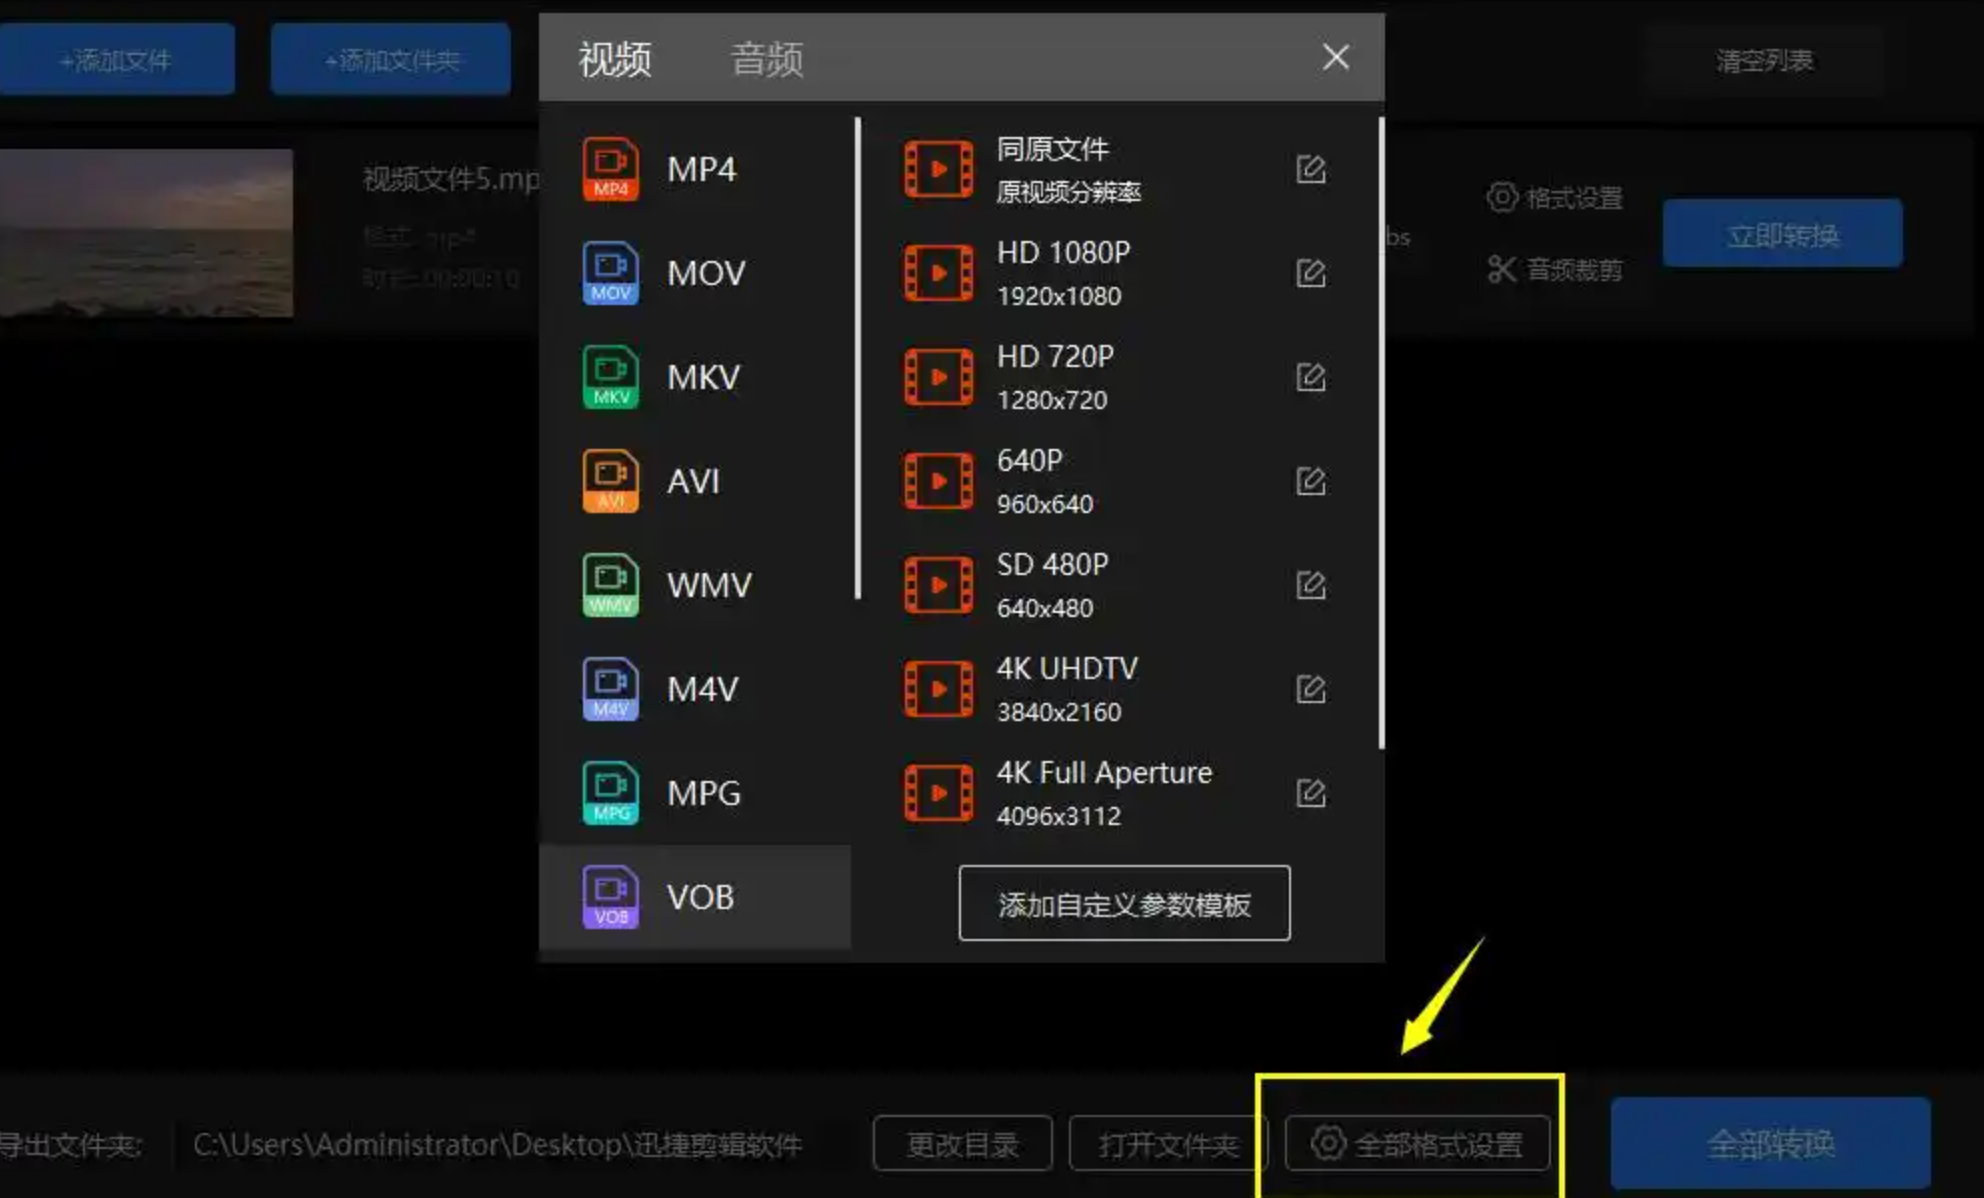Screen dimensions: 1984x1198
Task: Choose the HD 720P resolution preset
Action: pos(1055,377)
